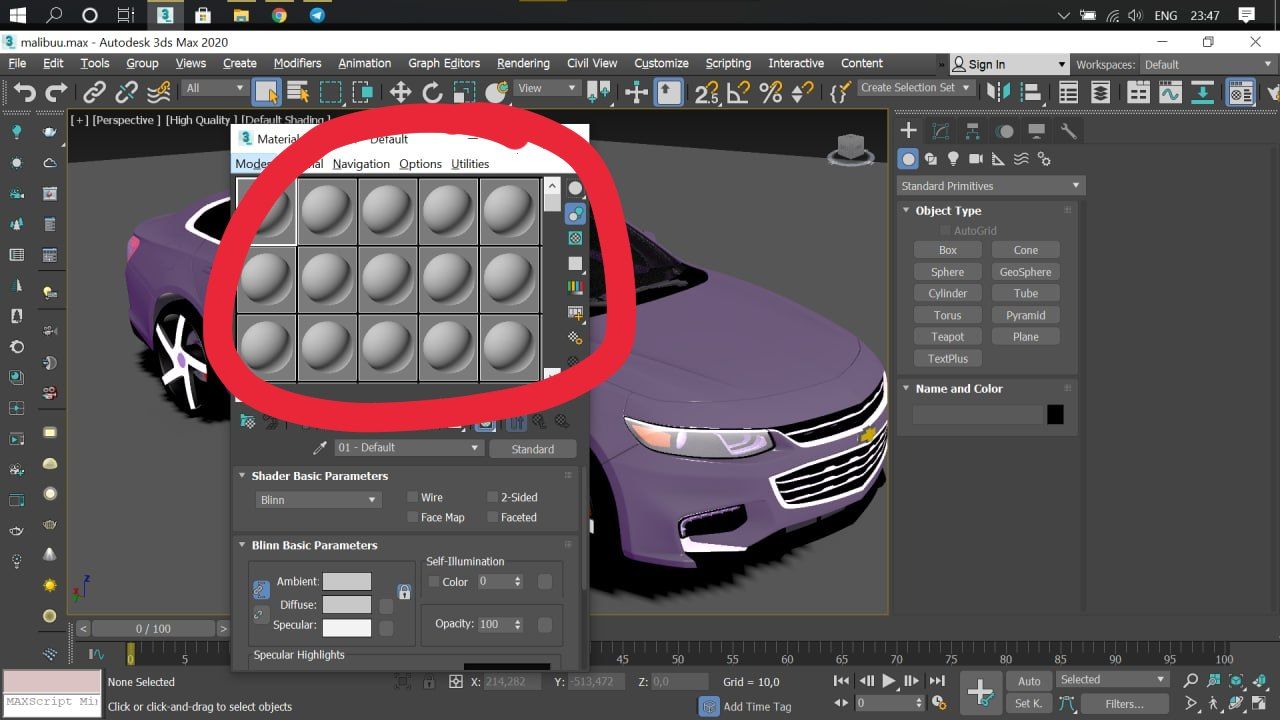Viewport: 1280px width, 720px height.
Task: Open the Blinn shader dropdown
Action: [x=317, y=500]
